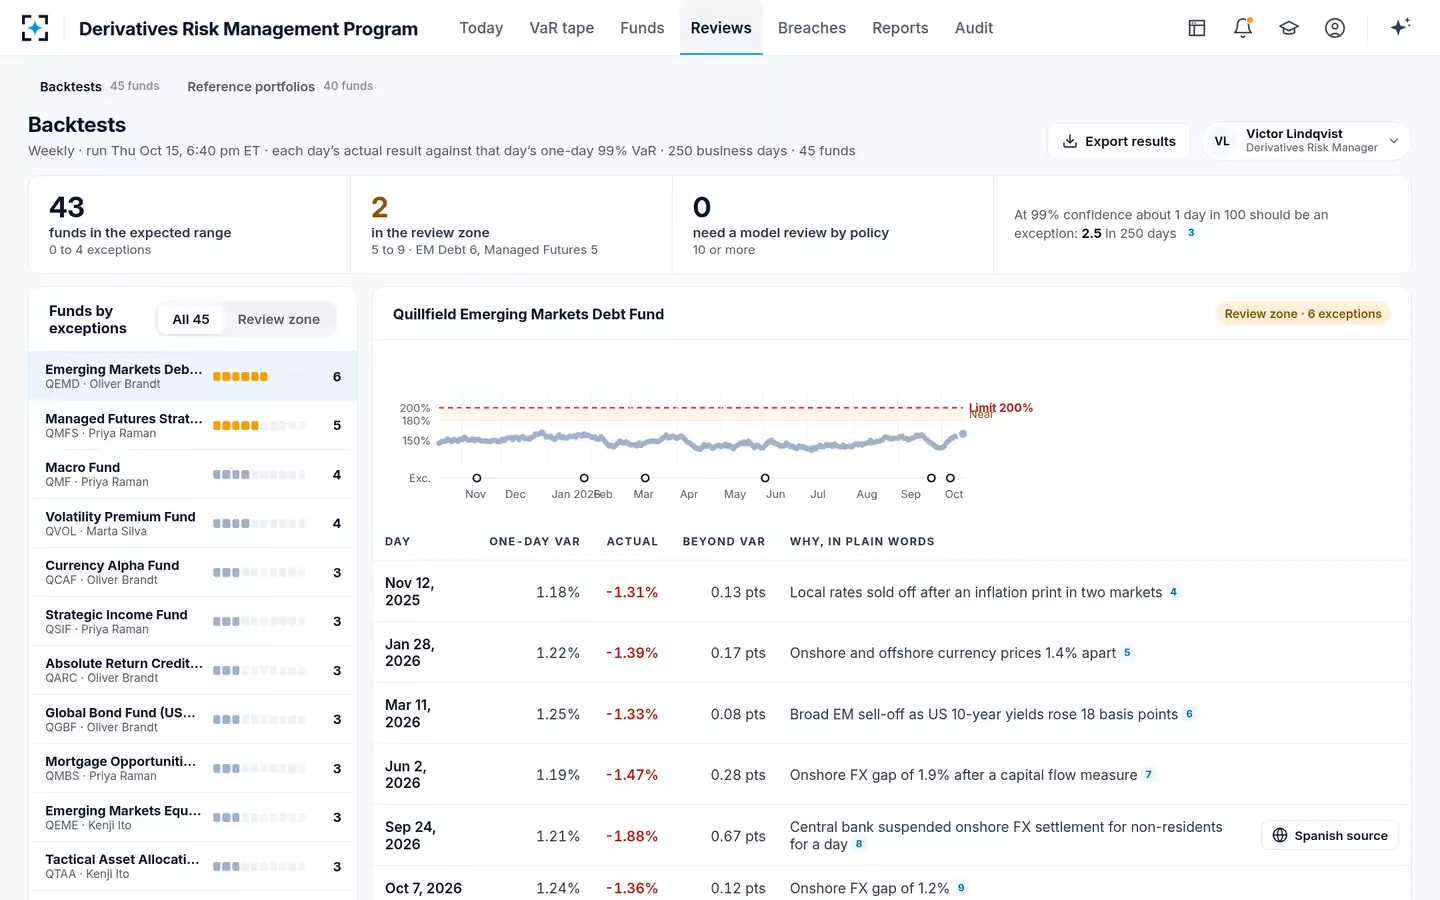Click the "2 in the review zone" summary card
This screenshot has height=900, width=1440.
pyautogui.click(x=511, y=225)
